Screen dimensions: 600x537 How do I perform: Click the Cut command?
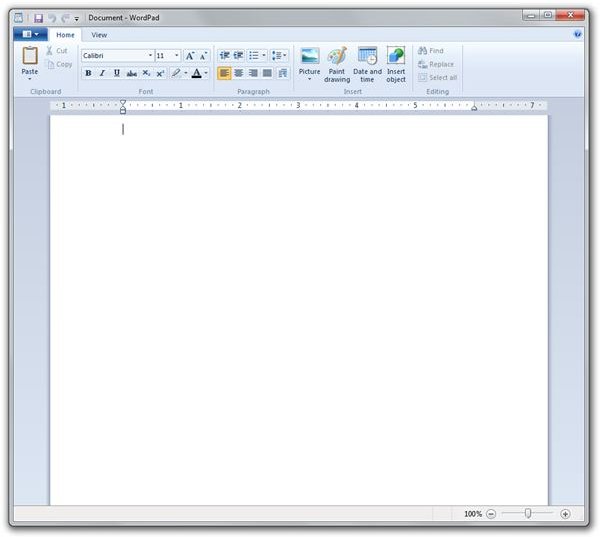(x=57, y=51)
